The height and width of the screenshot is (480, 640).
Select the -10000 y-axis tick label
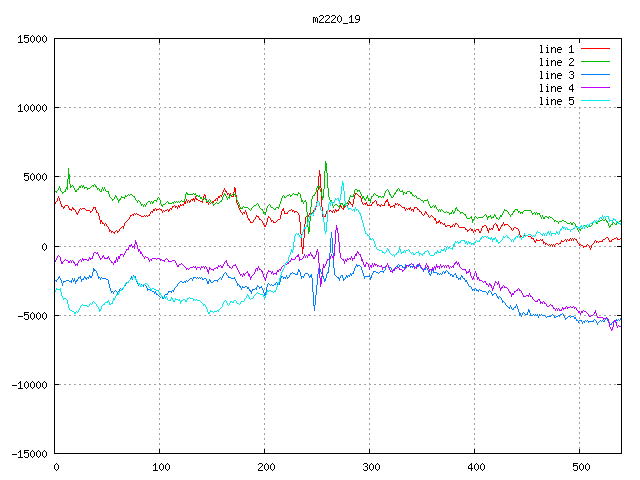29,384
